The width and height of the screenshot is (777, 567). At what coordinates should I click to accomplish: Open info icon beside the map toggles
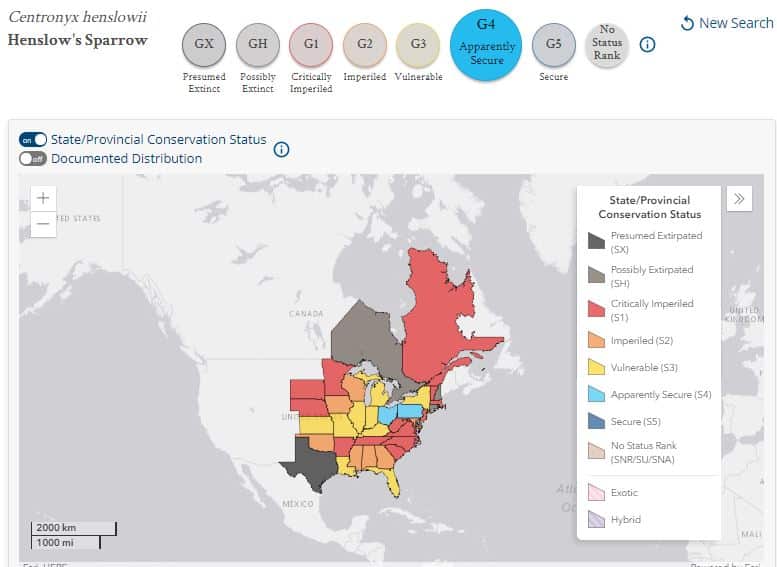281,149
